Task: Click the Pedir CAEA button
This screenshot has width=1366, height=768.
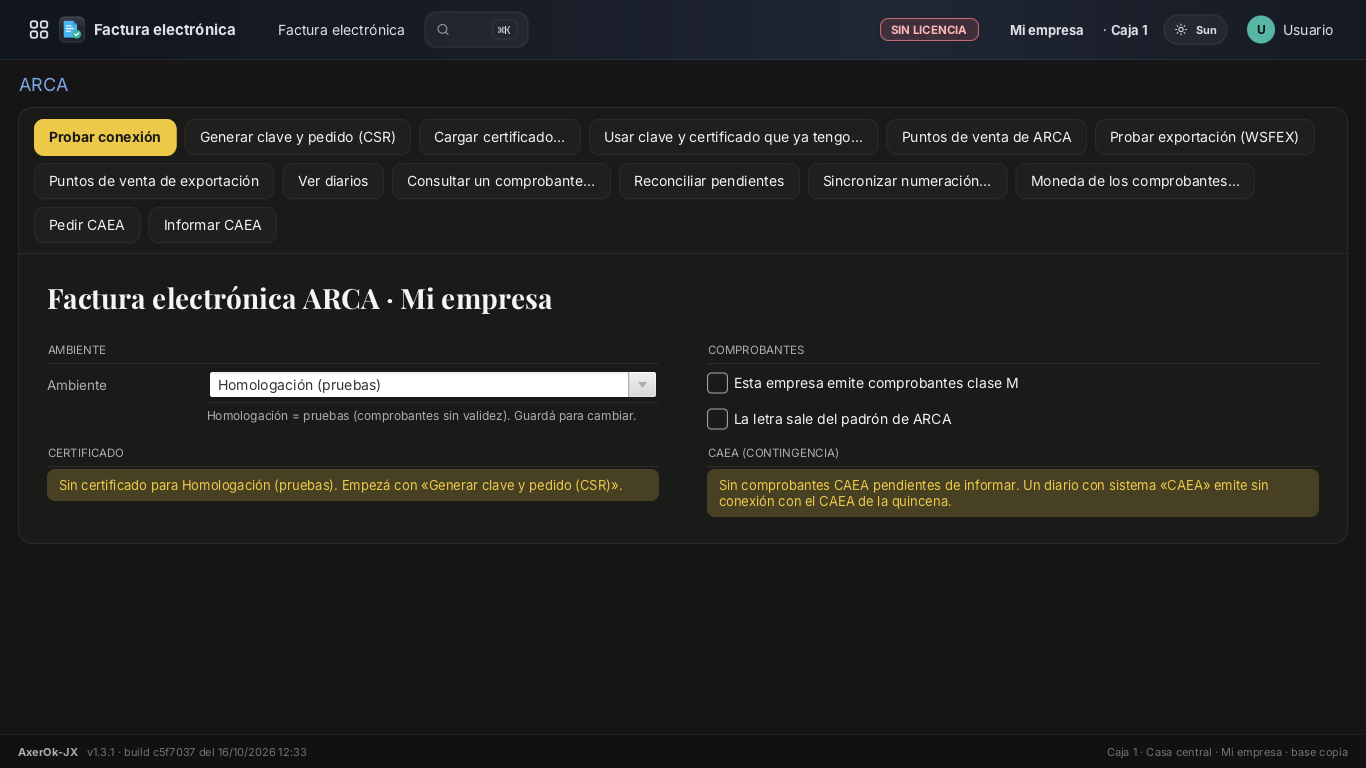Action: (87, 225)
